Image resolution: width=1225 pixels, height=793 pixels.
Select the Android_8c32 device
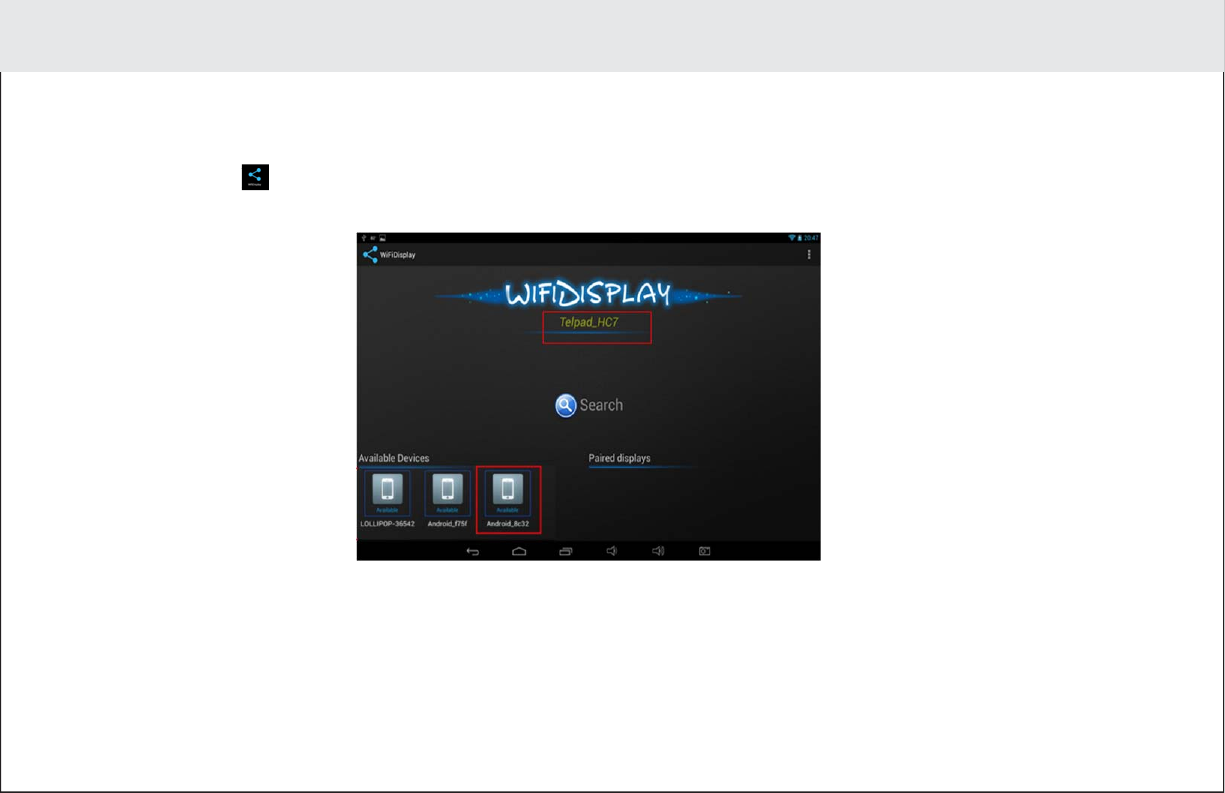click(508, 500)
